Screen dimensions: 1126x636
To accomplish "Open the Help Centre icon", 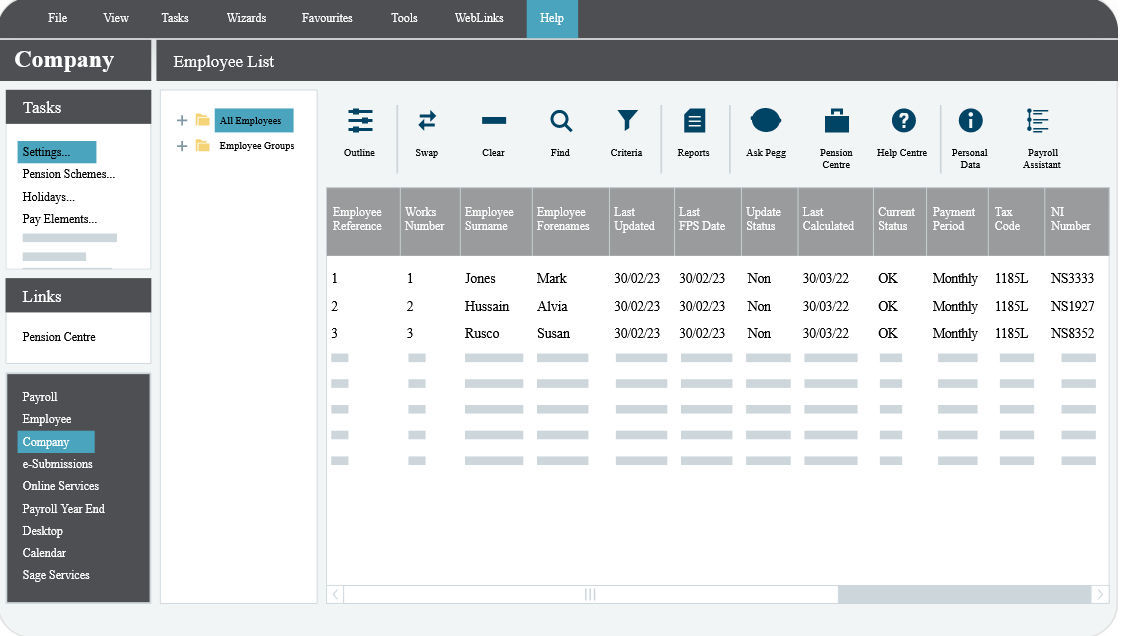I will [x=902, y=129].
